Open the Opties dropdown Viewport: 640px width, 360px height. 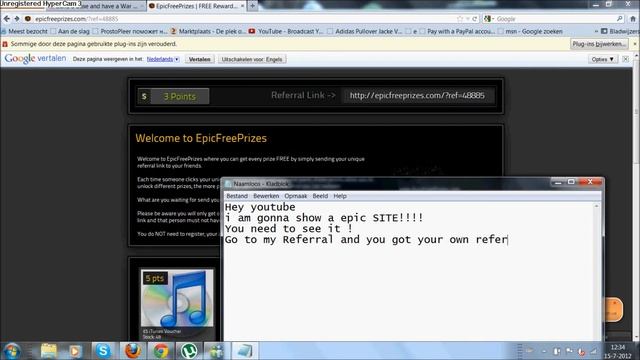[x=602, y=59]
